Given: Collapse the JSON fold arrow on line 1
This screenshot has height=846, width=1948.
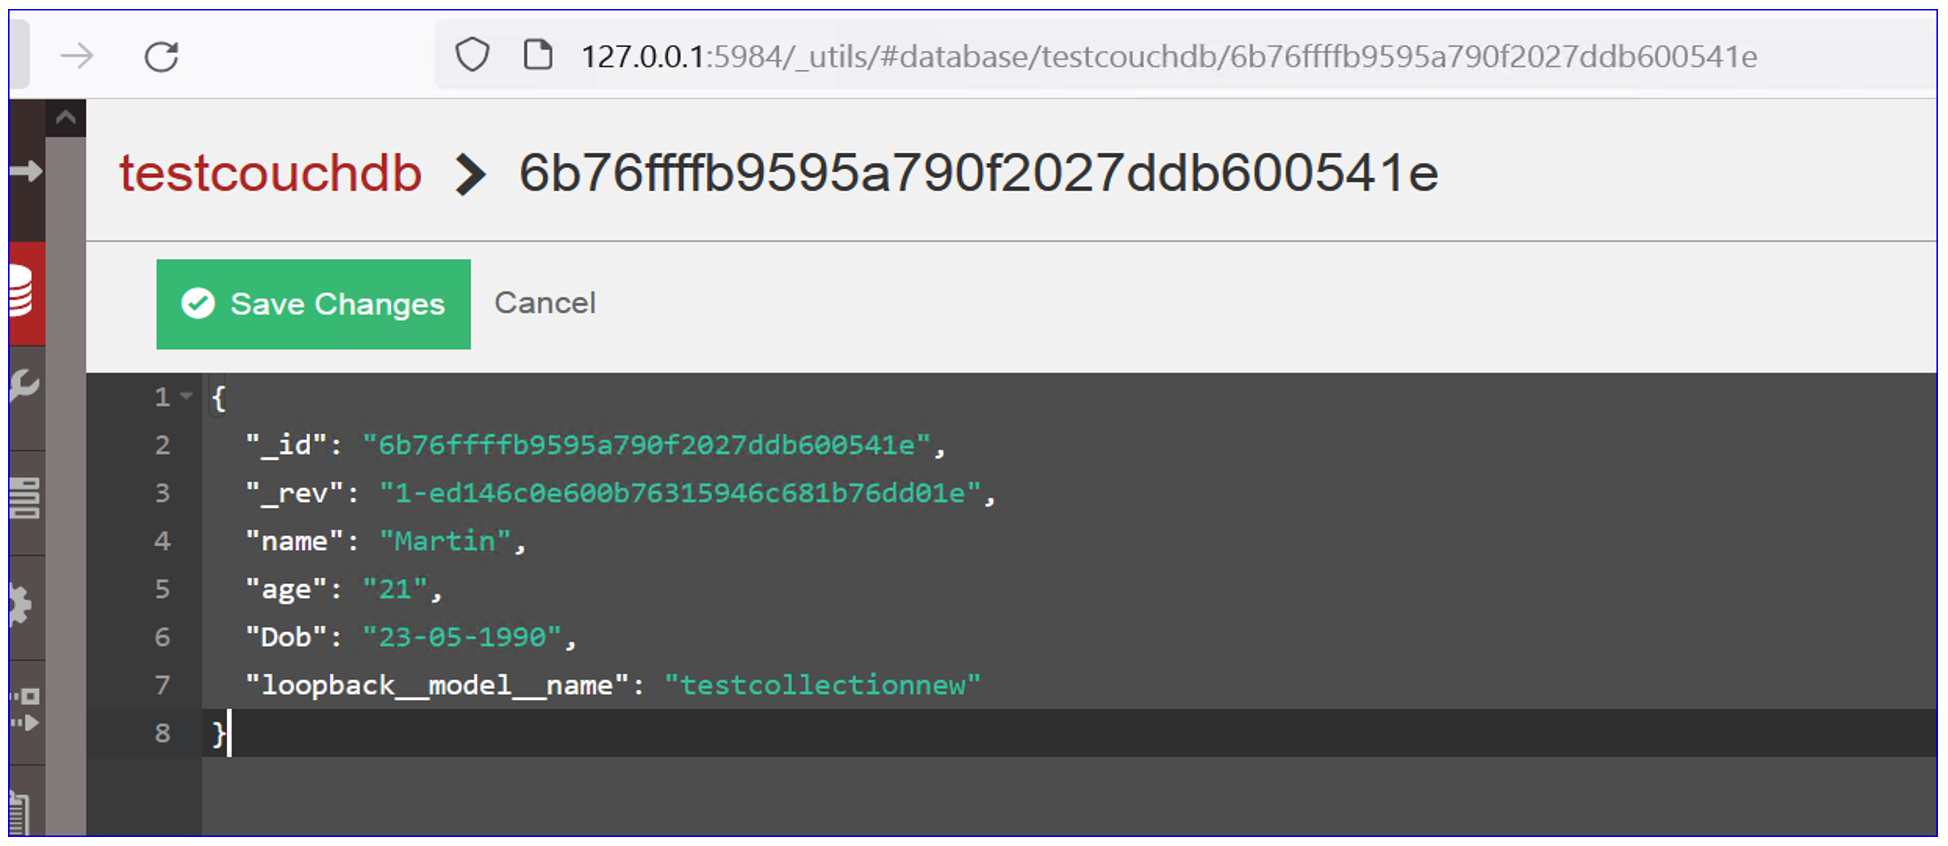Looking at the screenshot, I should (186, 397).
